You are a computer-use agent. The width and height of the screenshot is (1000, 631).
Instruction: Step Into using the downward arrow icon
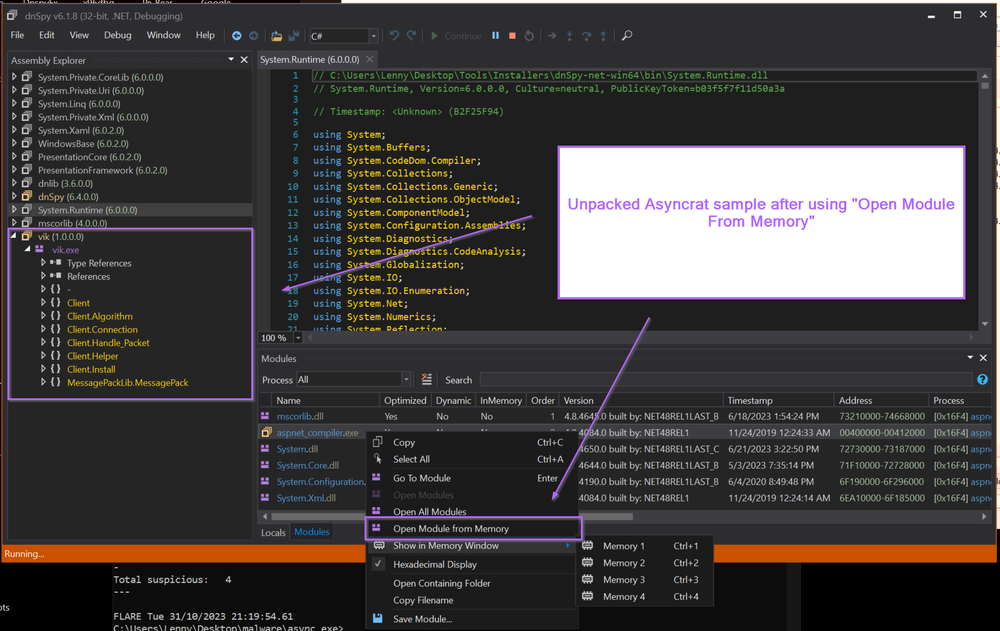coord(571,35)
